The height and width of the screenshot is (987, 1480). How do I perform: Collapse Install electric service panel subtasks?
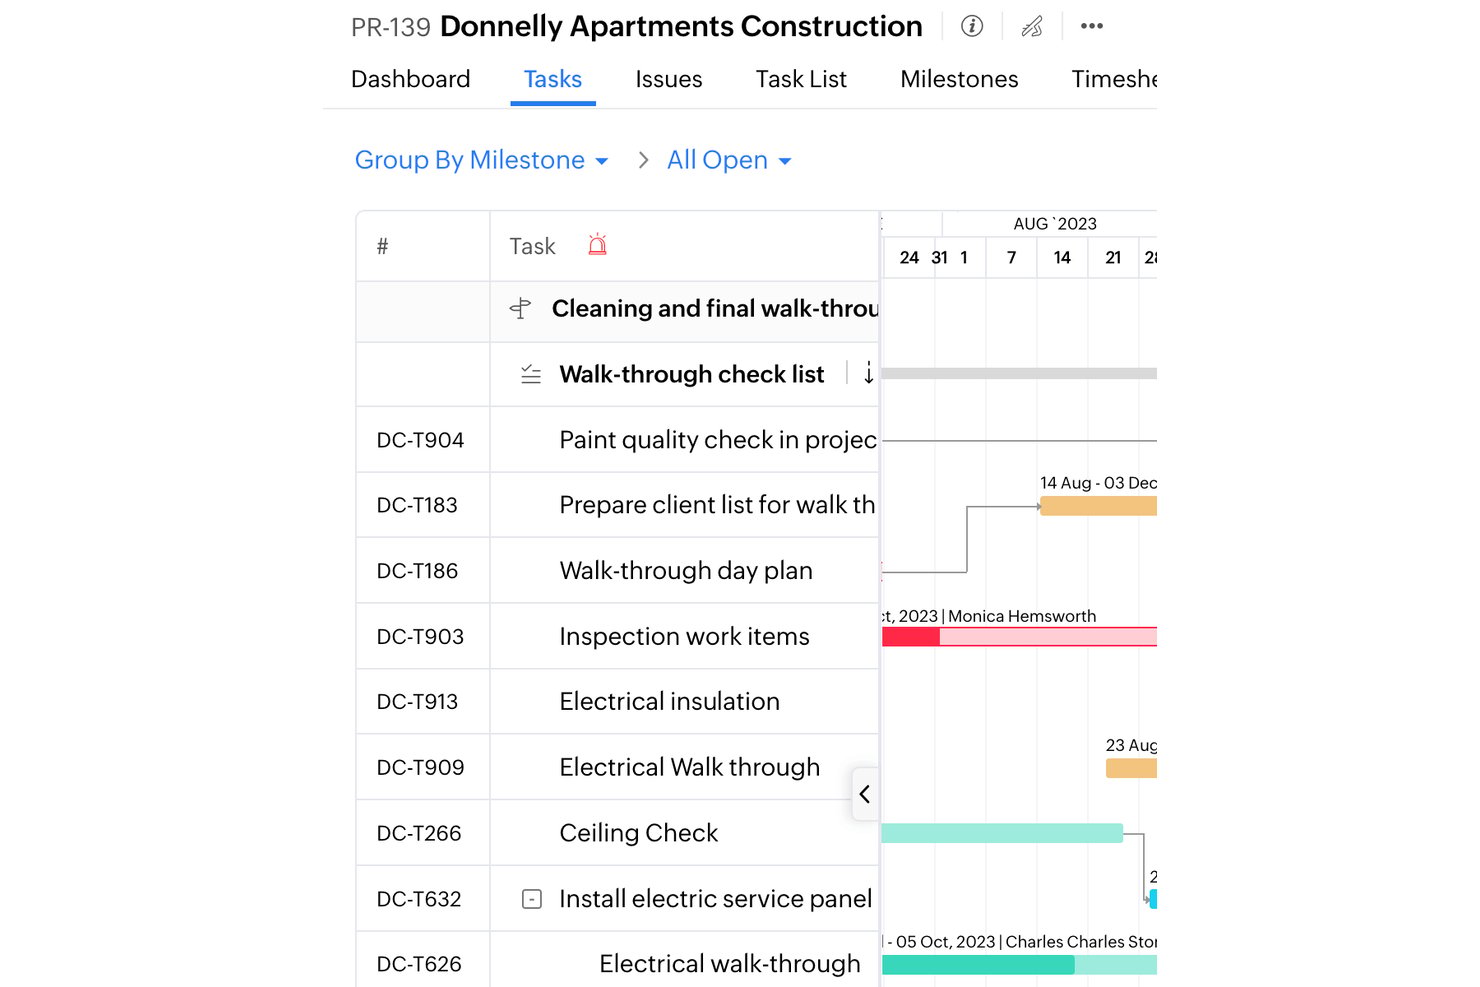(532, 899)
